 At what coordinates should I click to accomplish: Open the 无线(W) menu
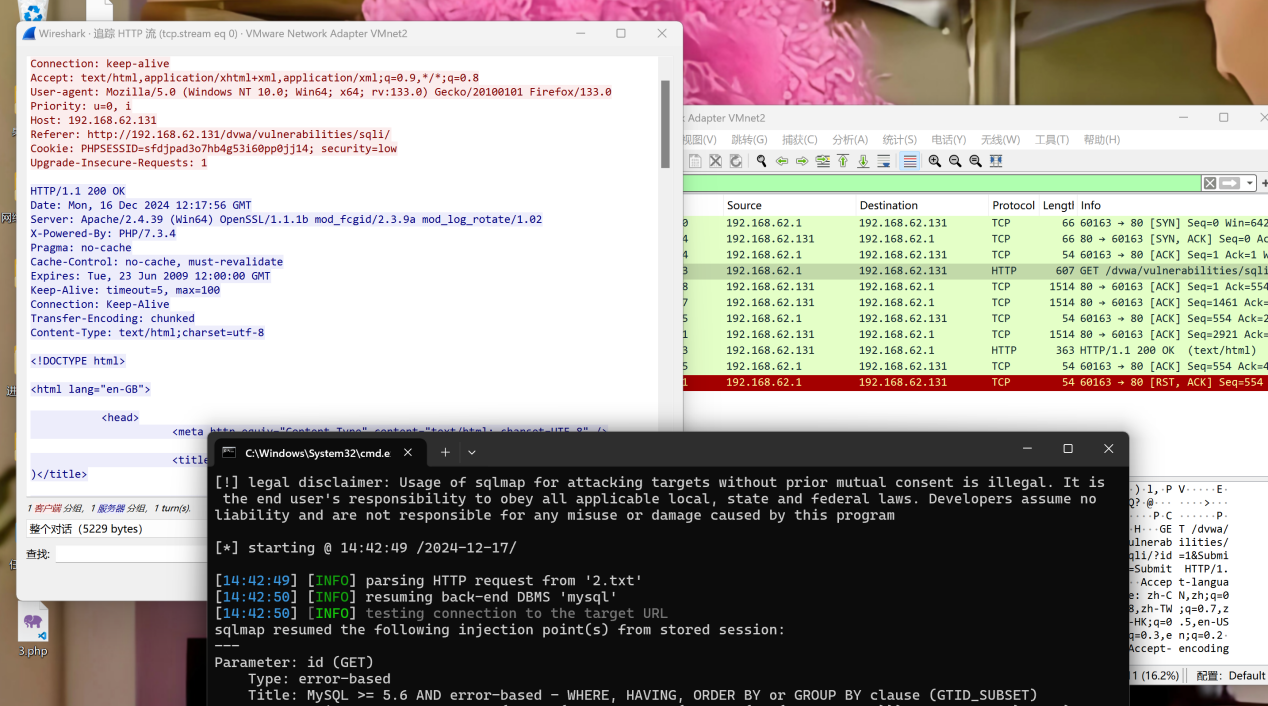(x=1000, y=140)
